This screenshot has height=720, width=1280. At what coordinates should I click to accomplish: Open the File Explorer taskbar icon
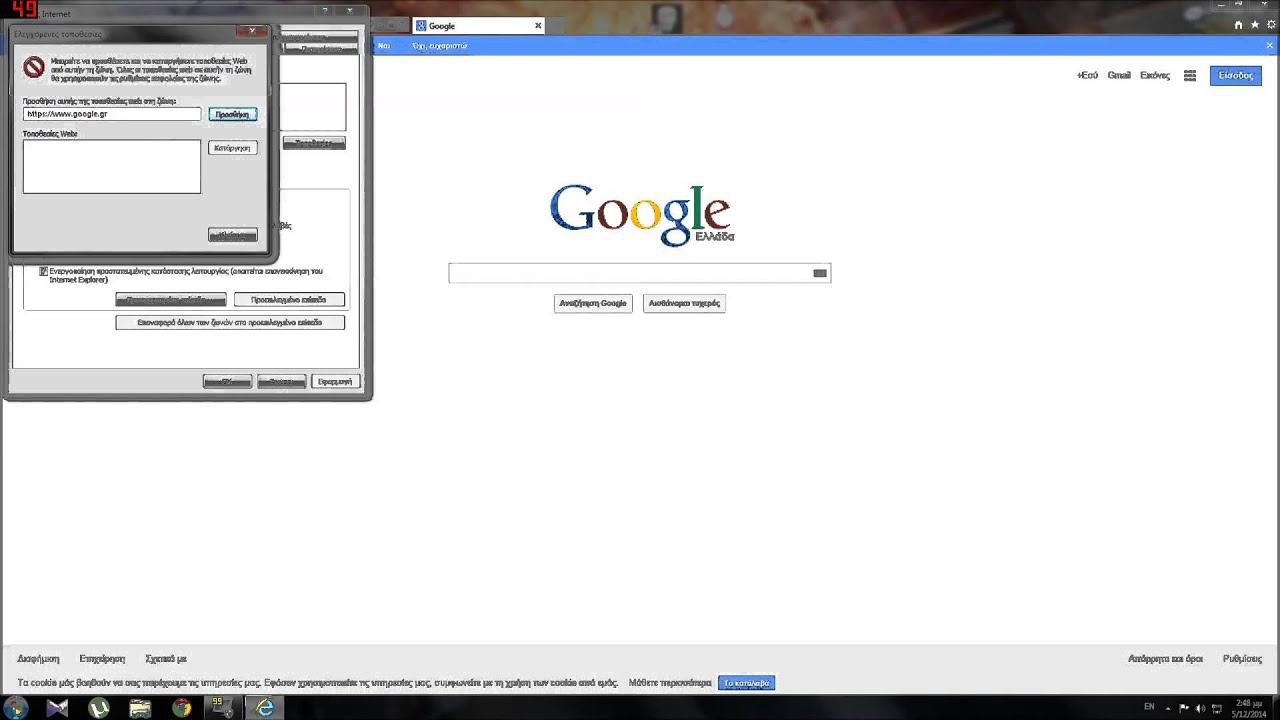[140, 708]
